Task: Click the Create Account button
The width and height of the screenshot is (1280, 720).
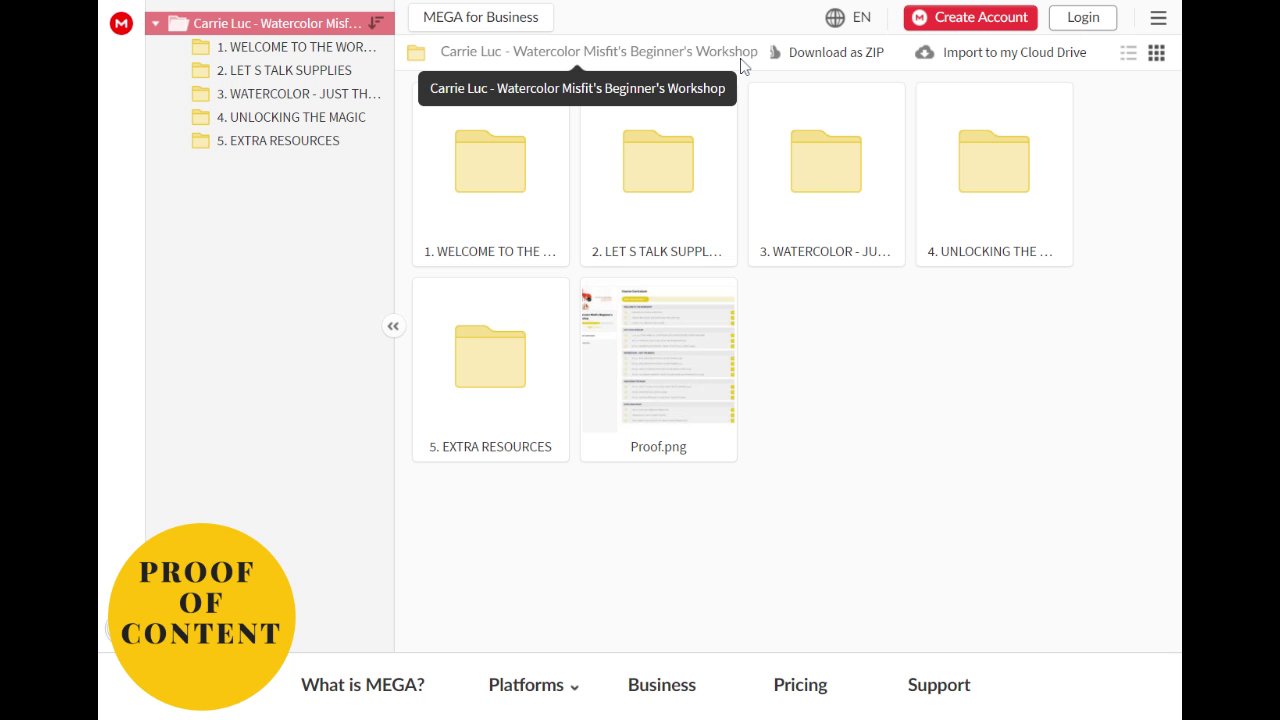Action: (x=970, y=17)
